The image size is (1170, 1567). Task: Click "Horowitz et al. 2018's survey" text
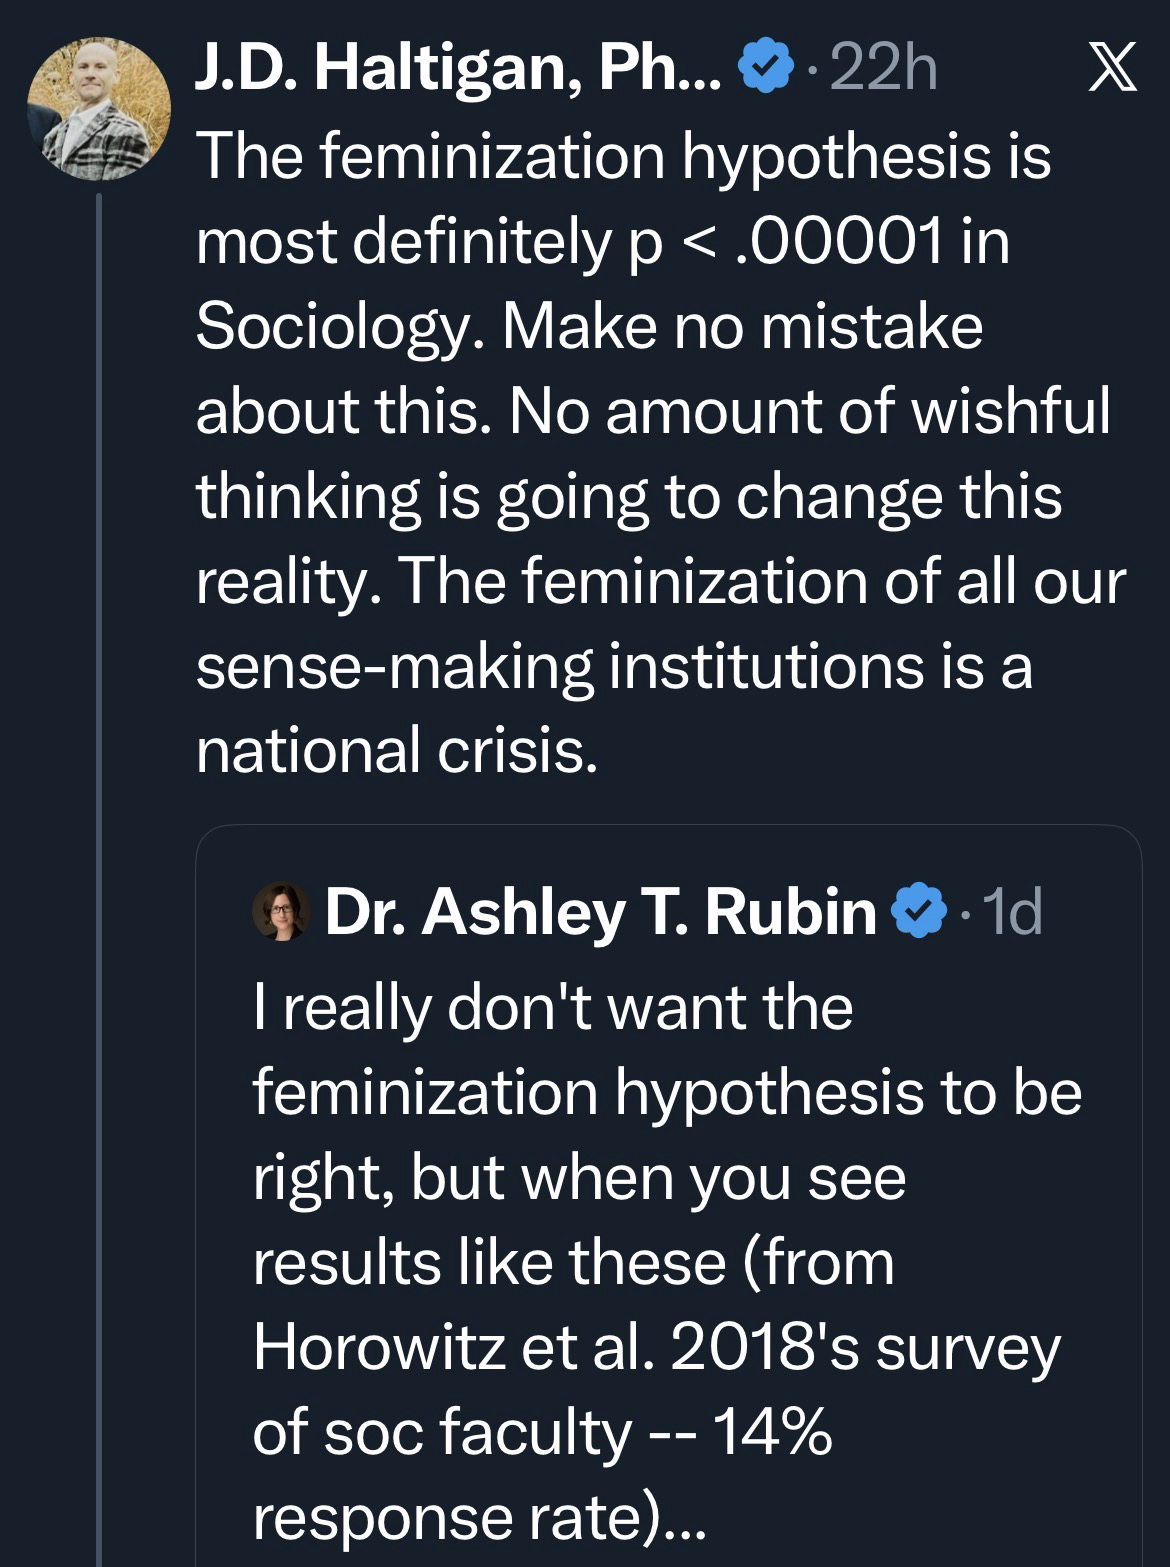656,1347
